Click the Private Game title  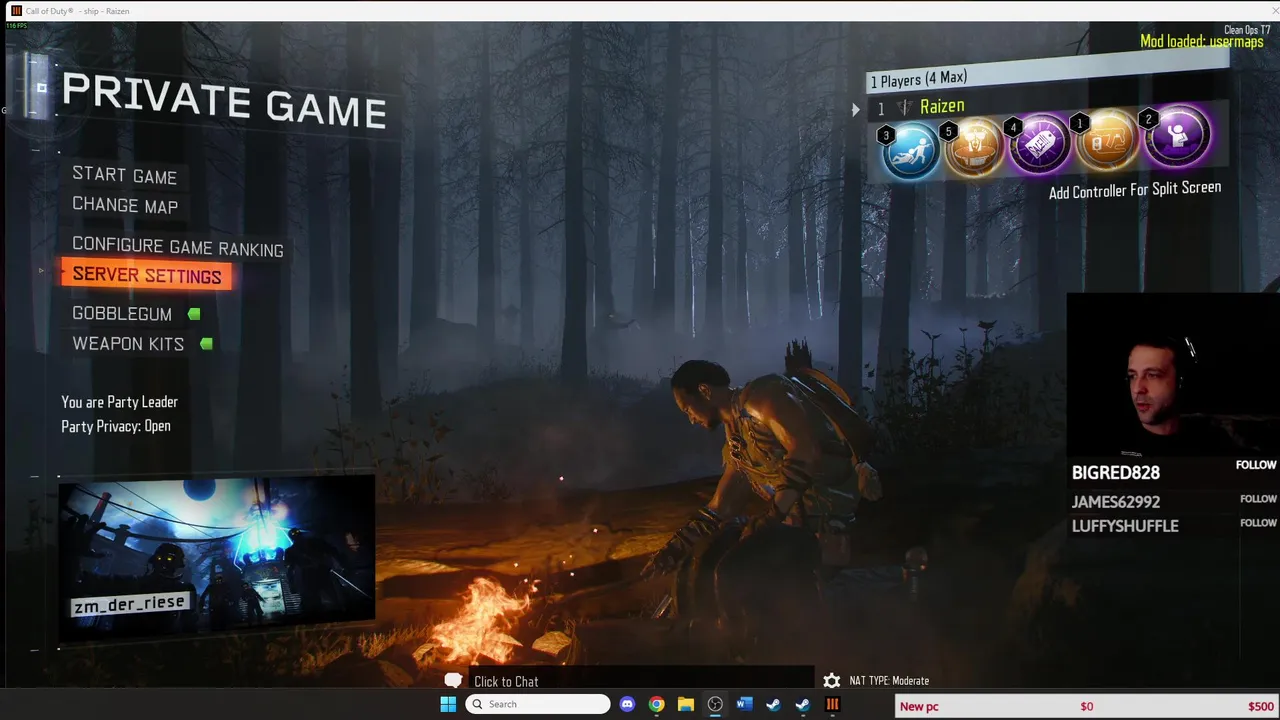224,100
